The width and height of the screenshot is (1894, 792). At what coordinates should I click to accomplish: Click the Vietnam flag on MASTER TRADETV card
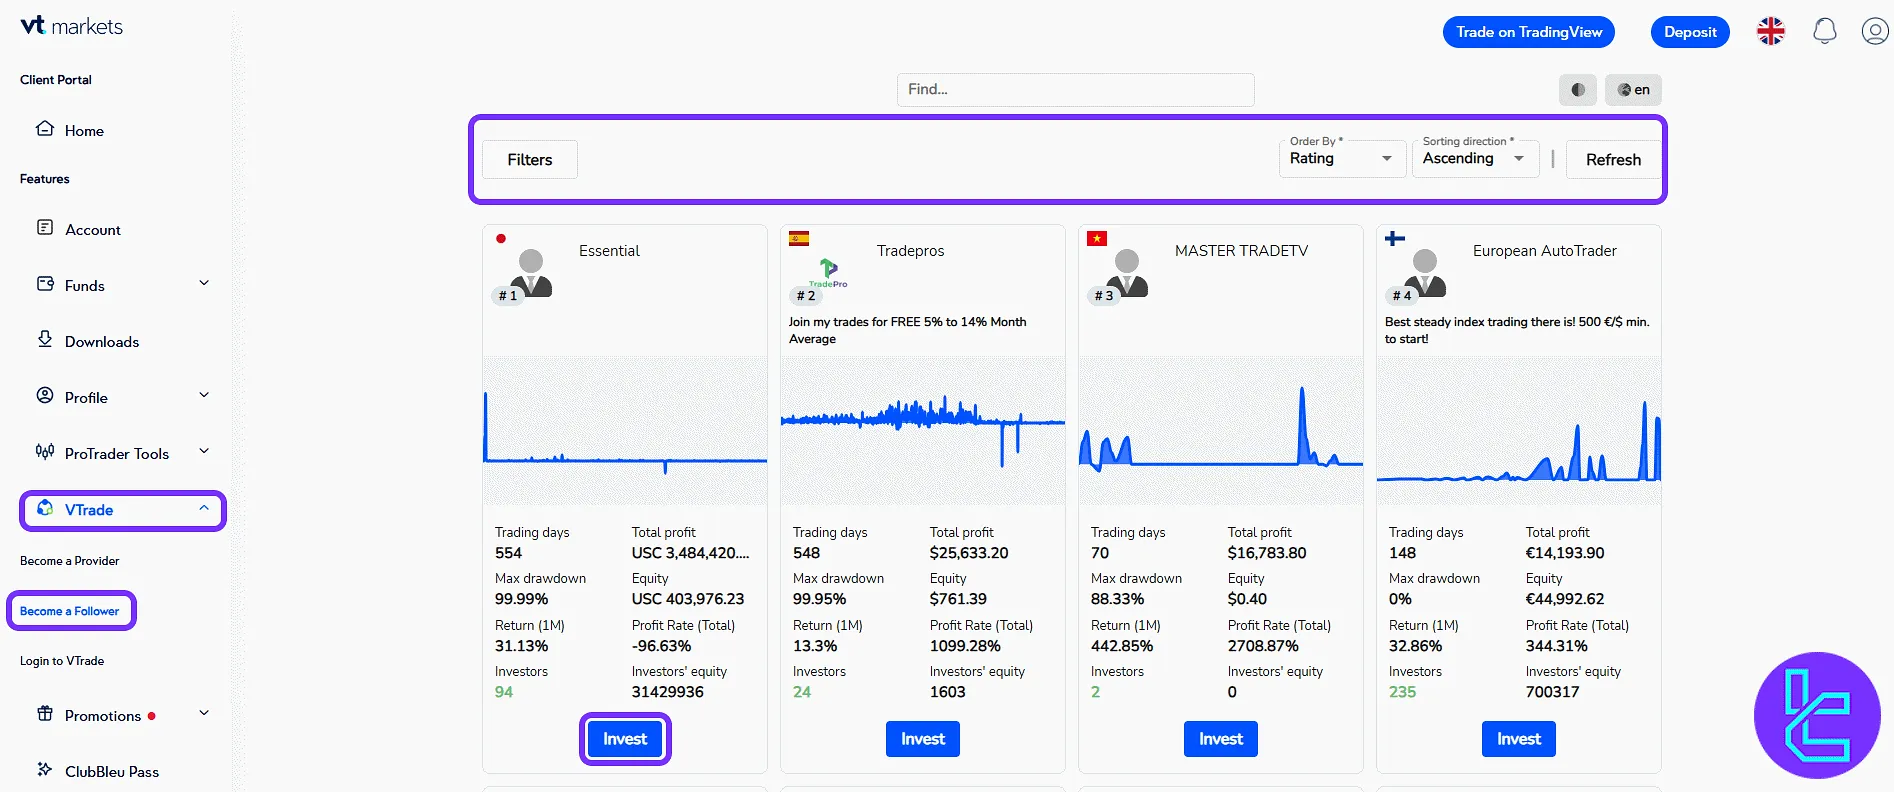tap(1097, 238)
